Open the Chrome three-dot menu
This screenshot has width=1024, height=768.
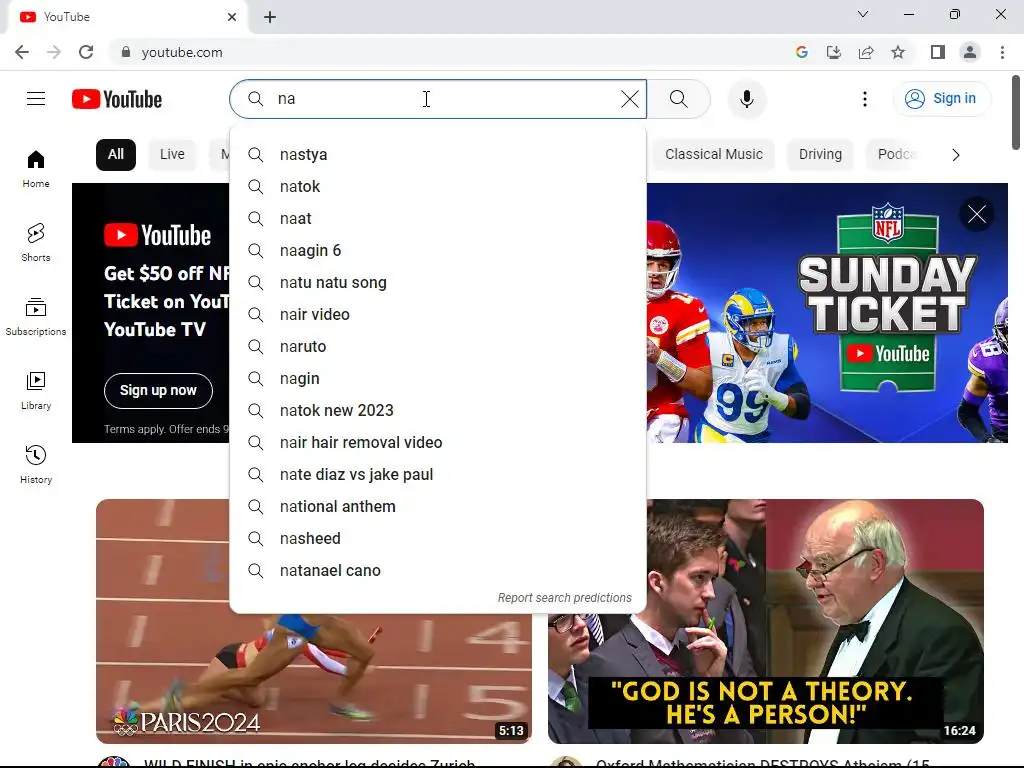click(x=1002, y=52)
